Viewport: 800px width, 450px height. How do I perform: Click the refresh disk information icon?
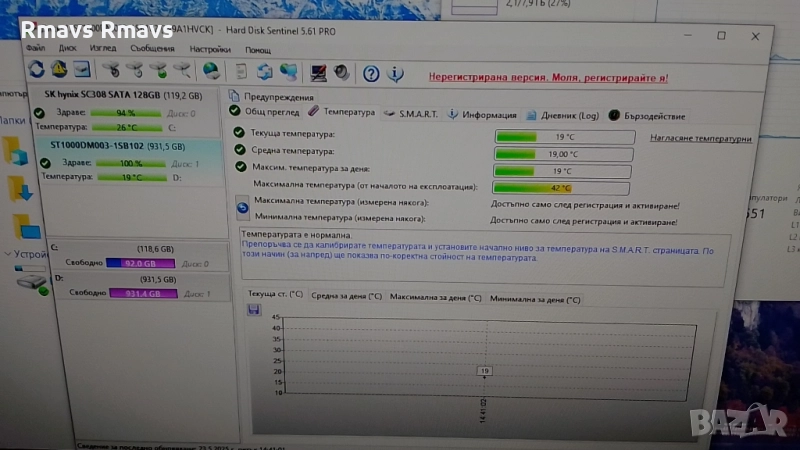[37, 71]
